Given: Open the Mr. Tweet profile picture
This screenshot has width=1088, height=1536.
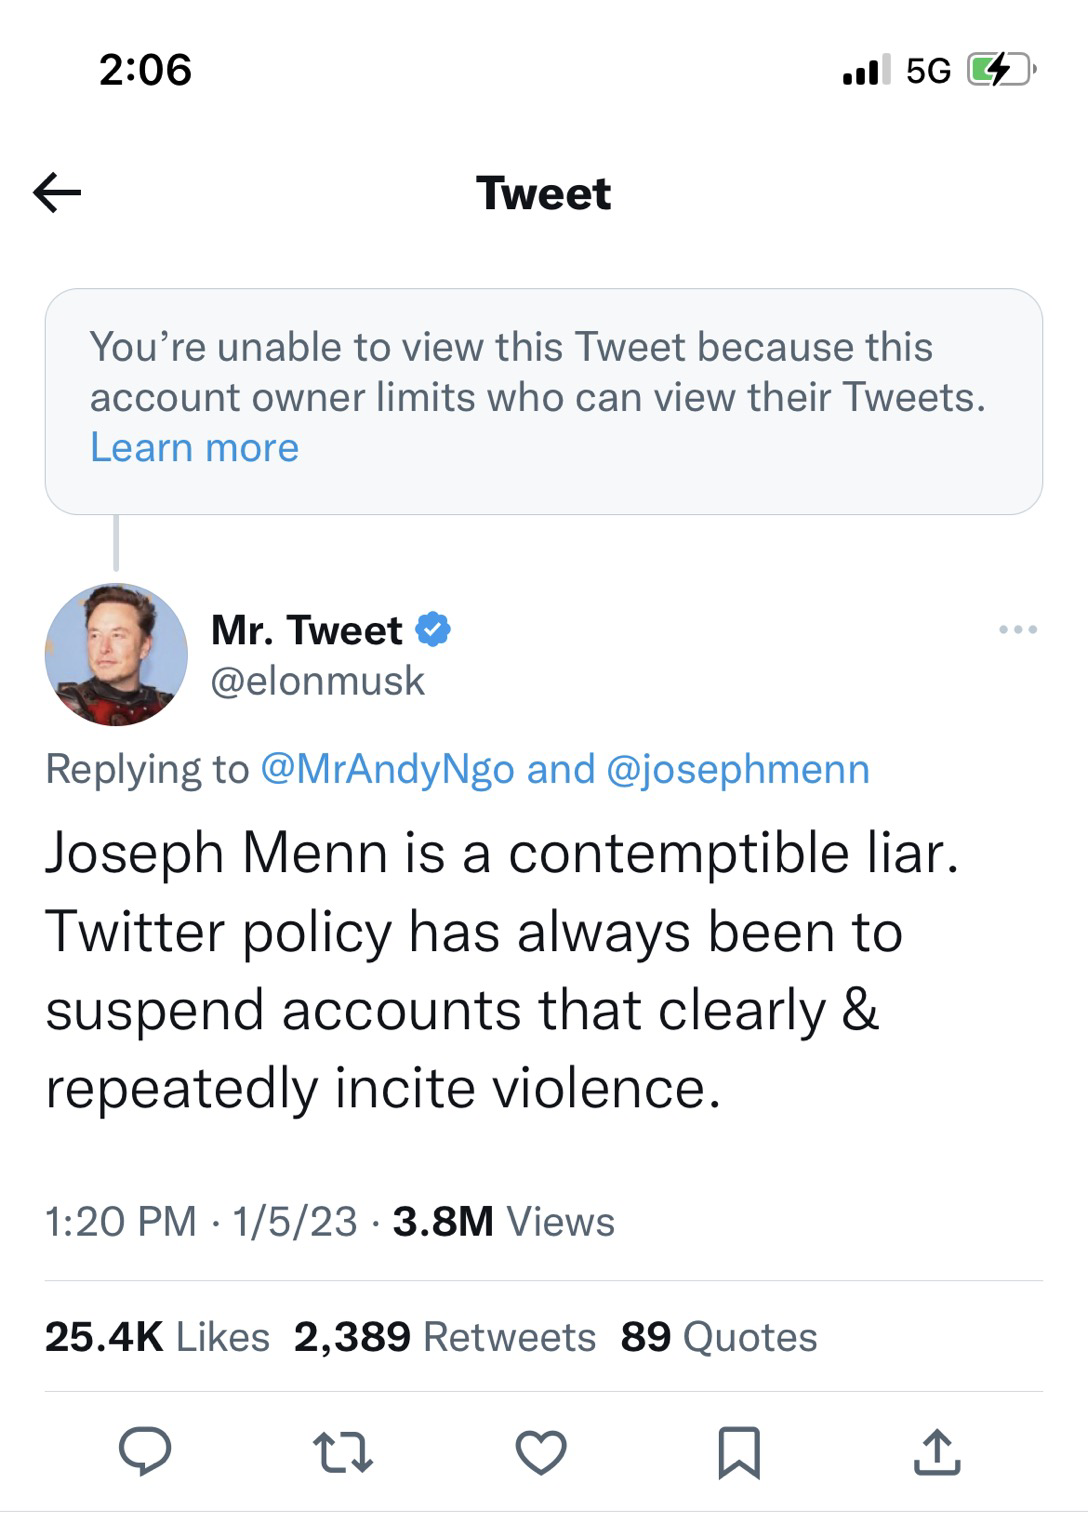Looking at the screenshot, I should 116,654.
